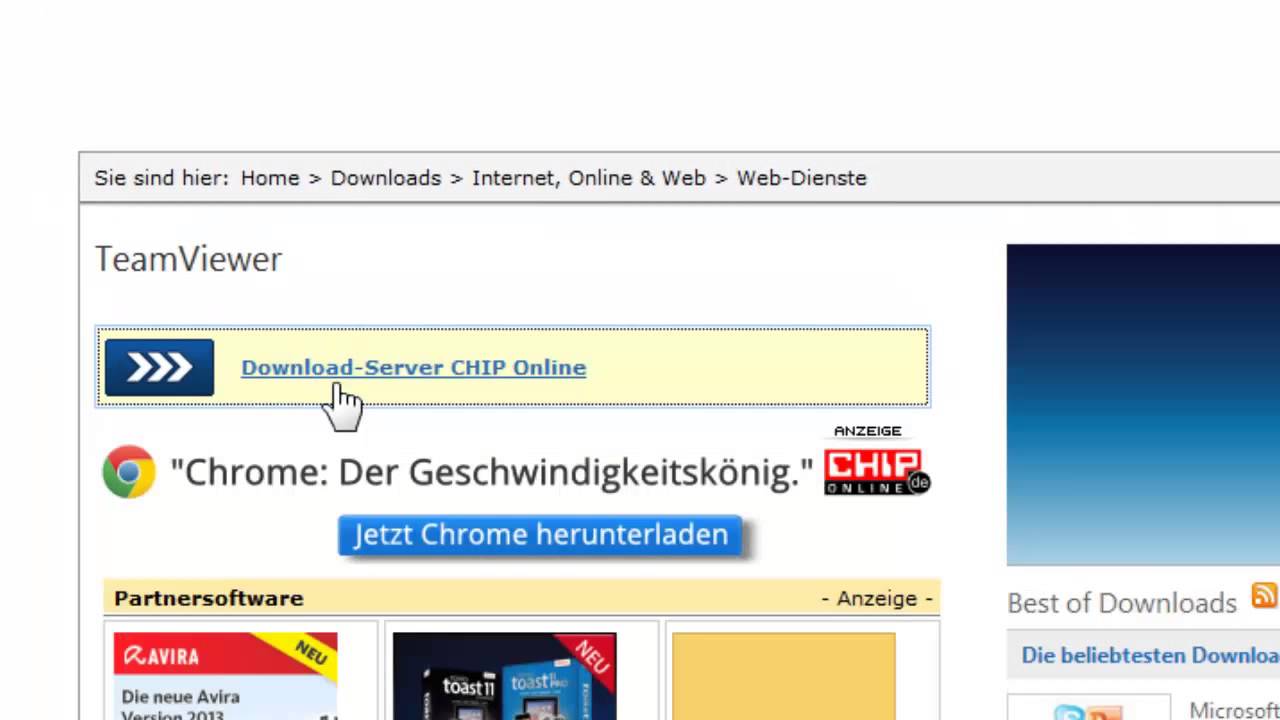This screenshot has height=720, width=1280.
Task: Click the blue banner advertisement on right
Action: click(x=1143, y=404)
